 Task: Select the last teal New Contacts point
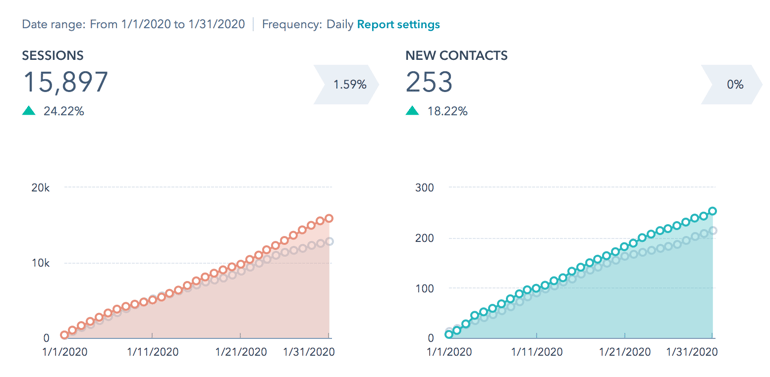tap(713, 211)
